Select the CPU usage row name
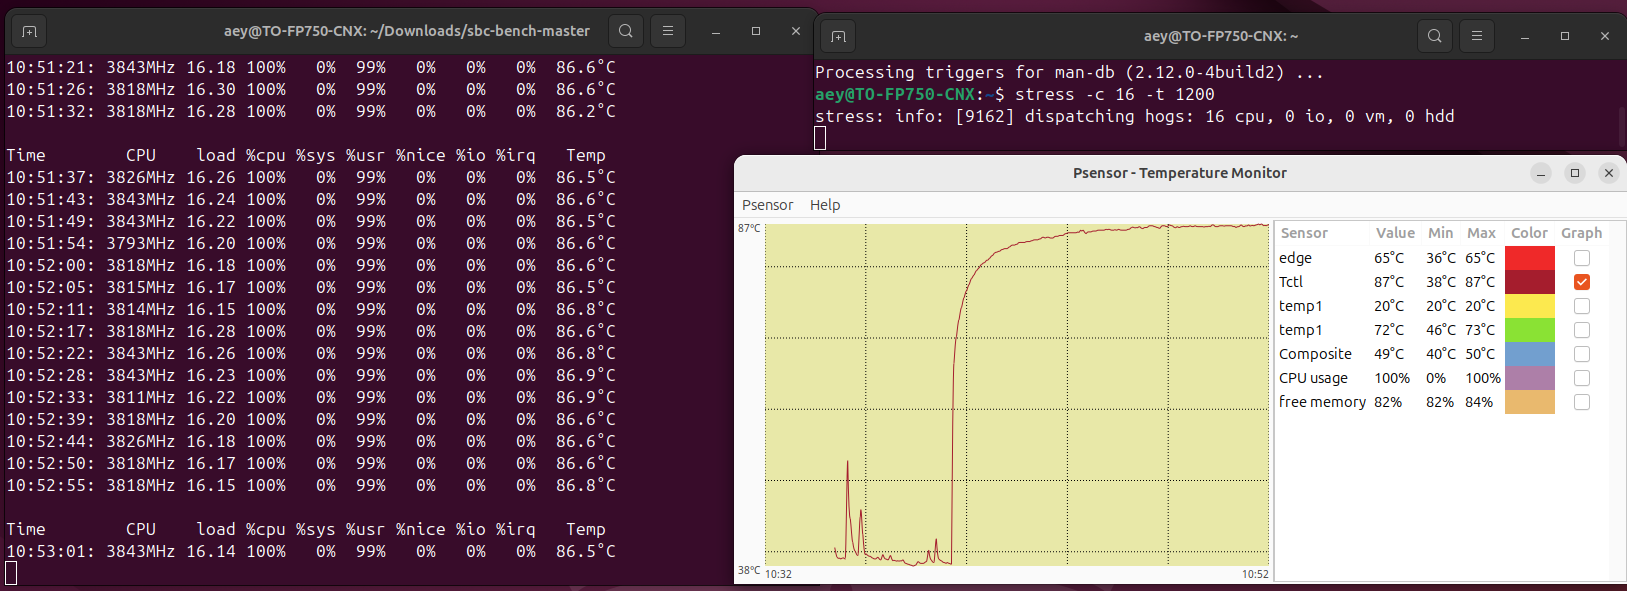Viewport: 1627px width, 591px height. click(1313, 378)
